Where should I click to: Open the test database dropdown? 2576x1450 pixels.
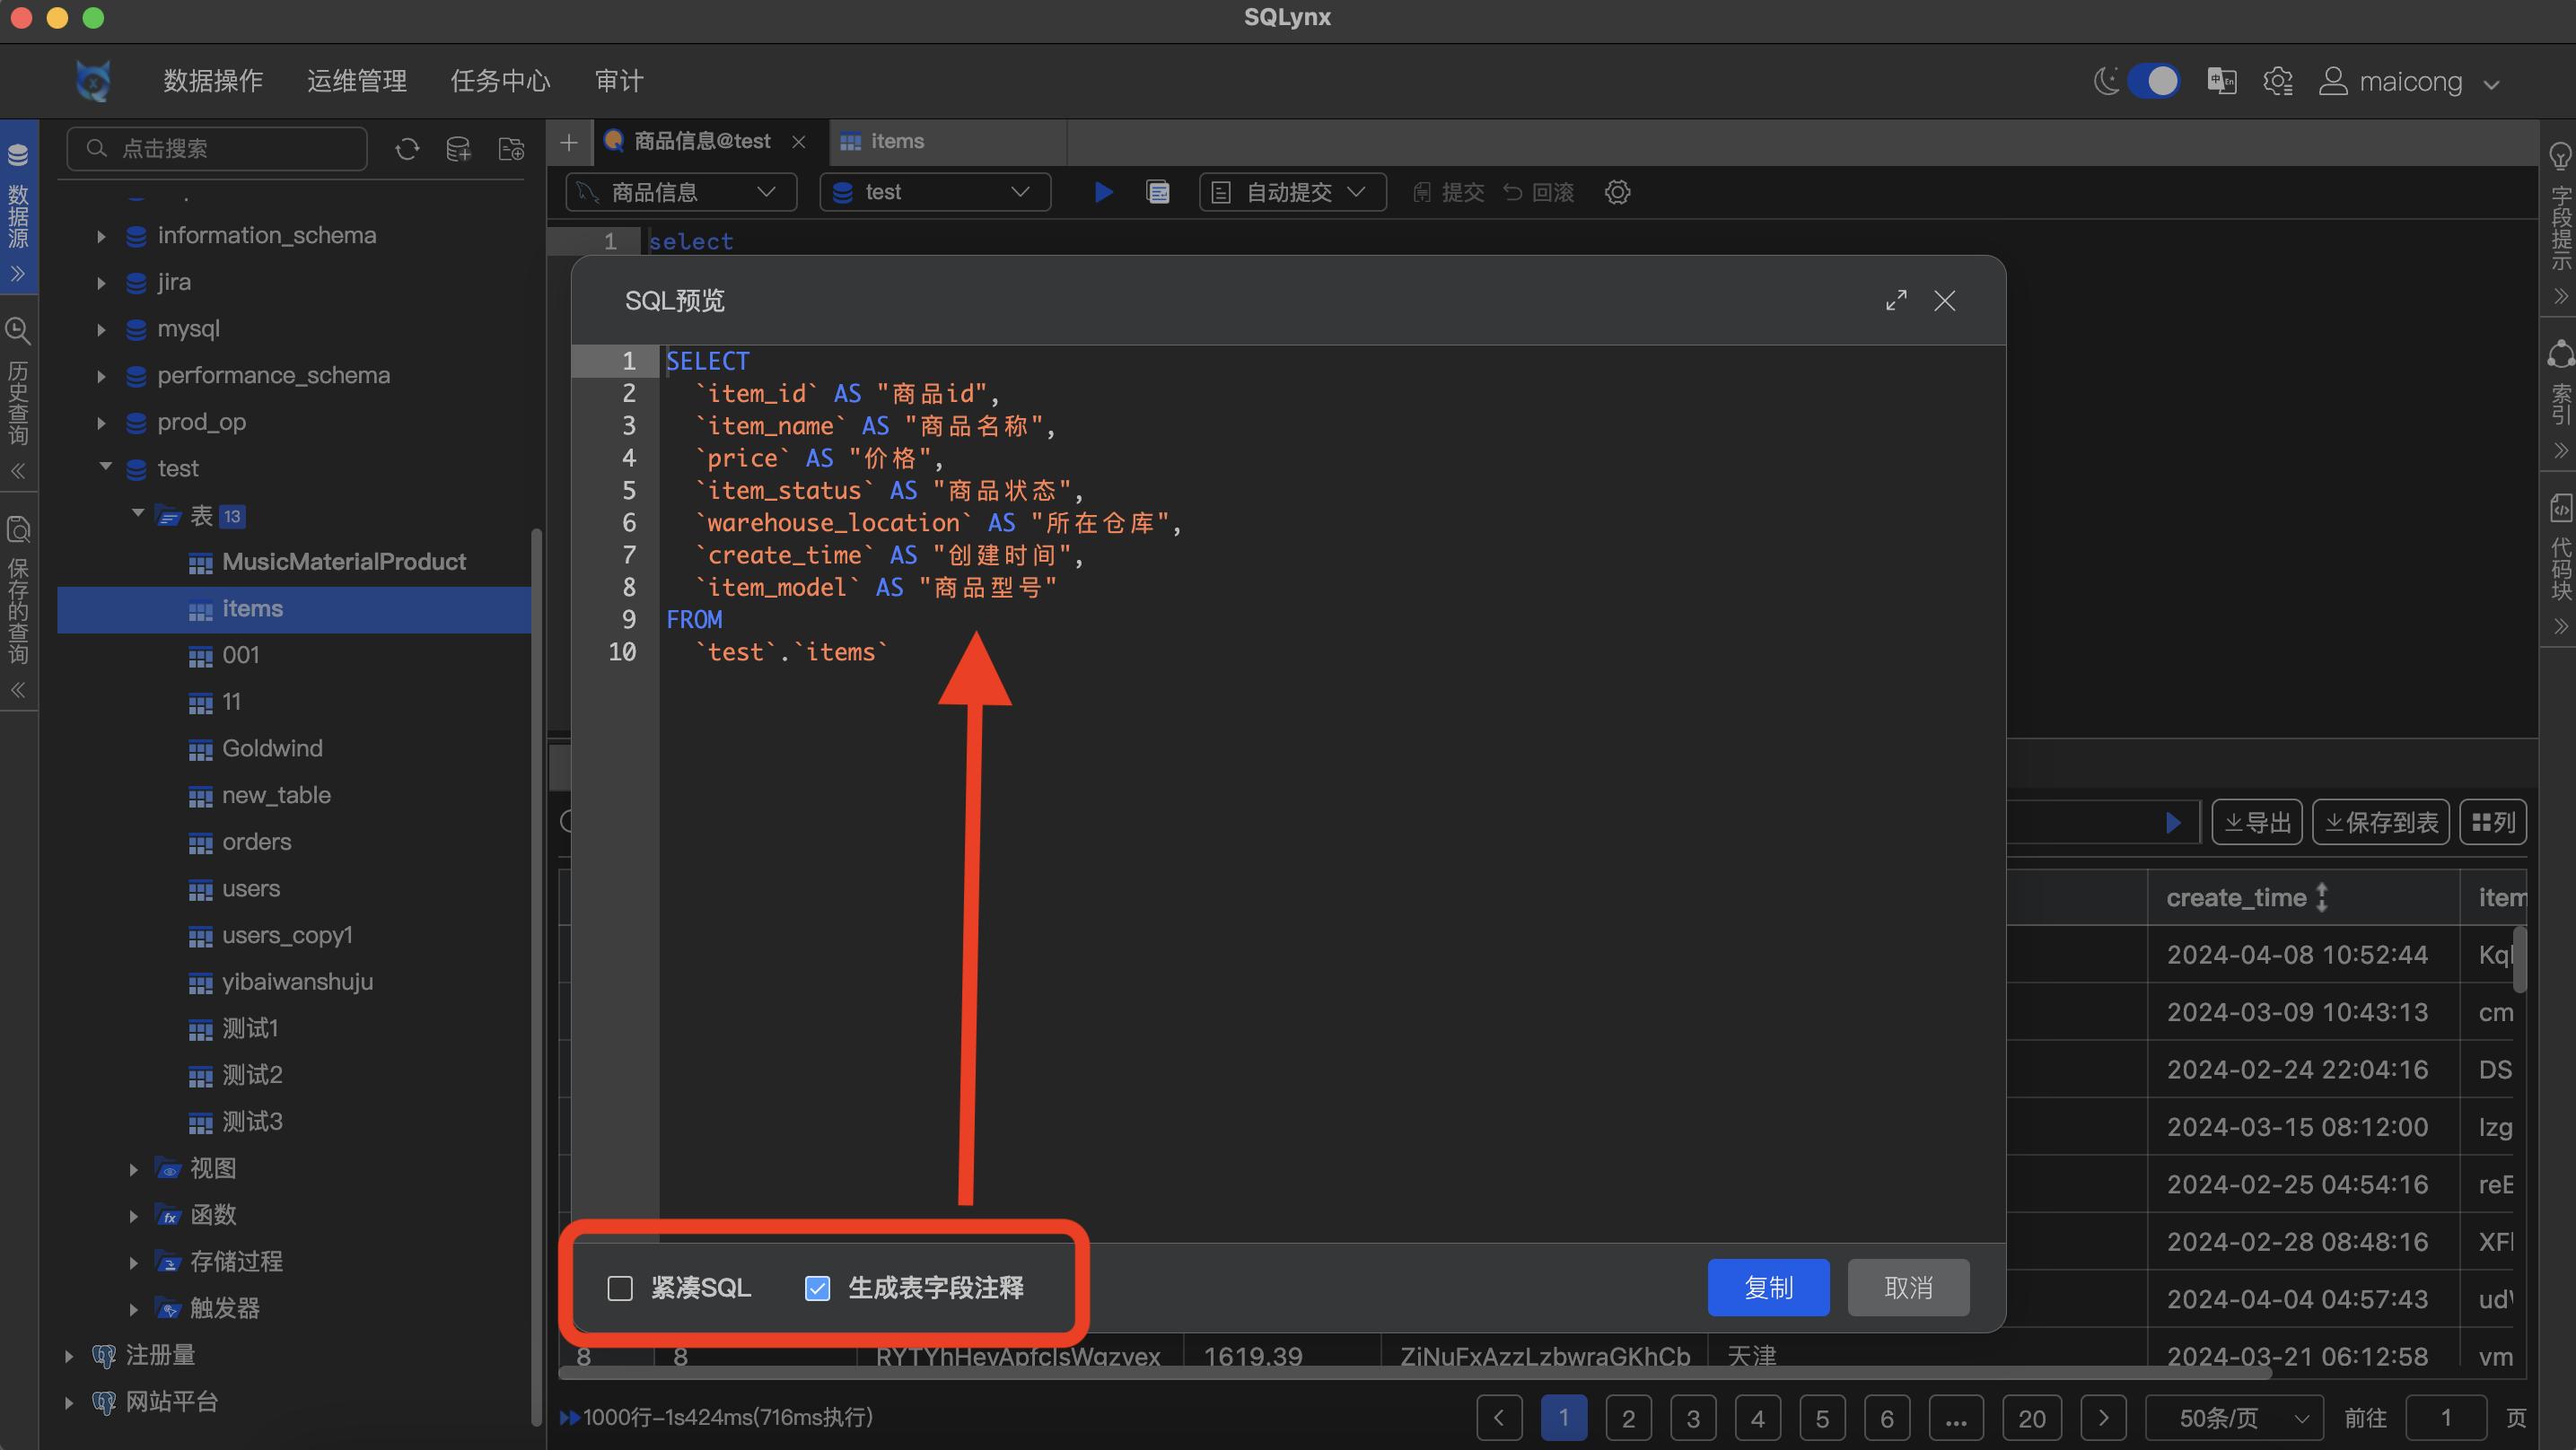[934, 192]
